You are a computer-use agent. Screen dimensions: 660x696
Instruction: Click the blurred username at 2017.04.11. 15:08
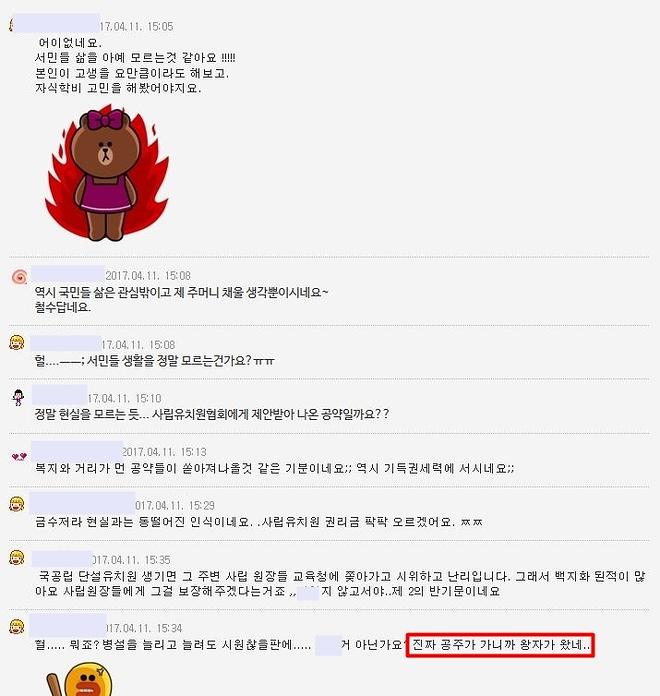[68, 274]
